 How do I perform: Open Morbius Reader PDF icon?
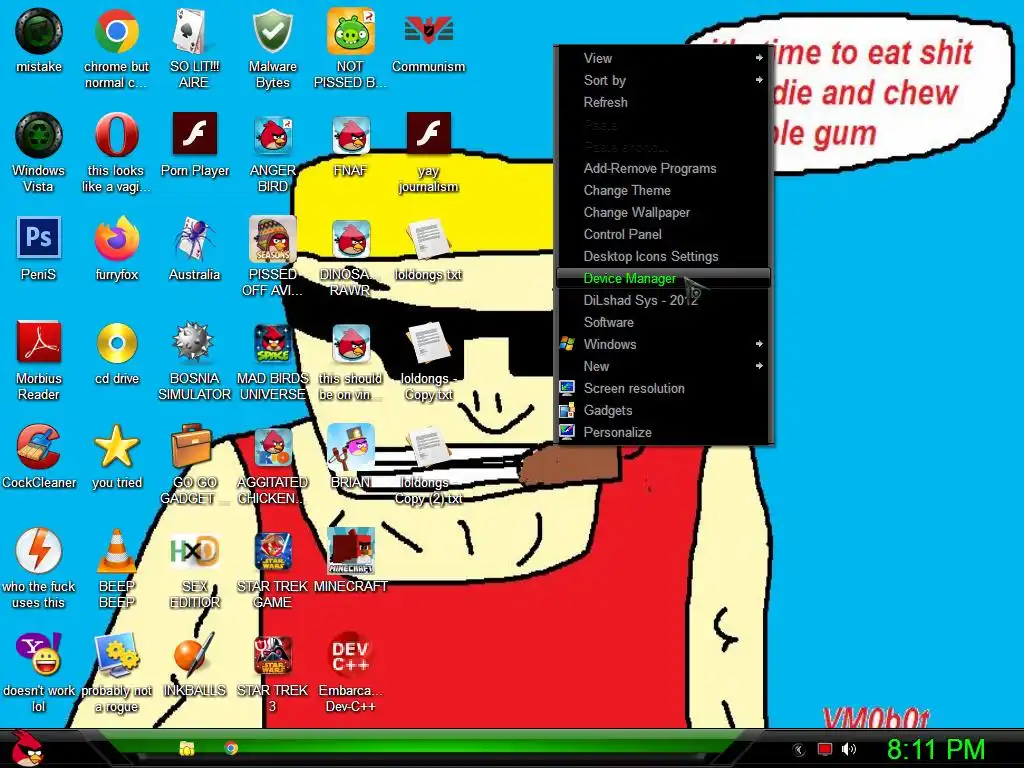(39, 342)
